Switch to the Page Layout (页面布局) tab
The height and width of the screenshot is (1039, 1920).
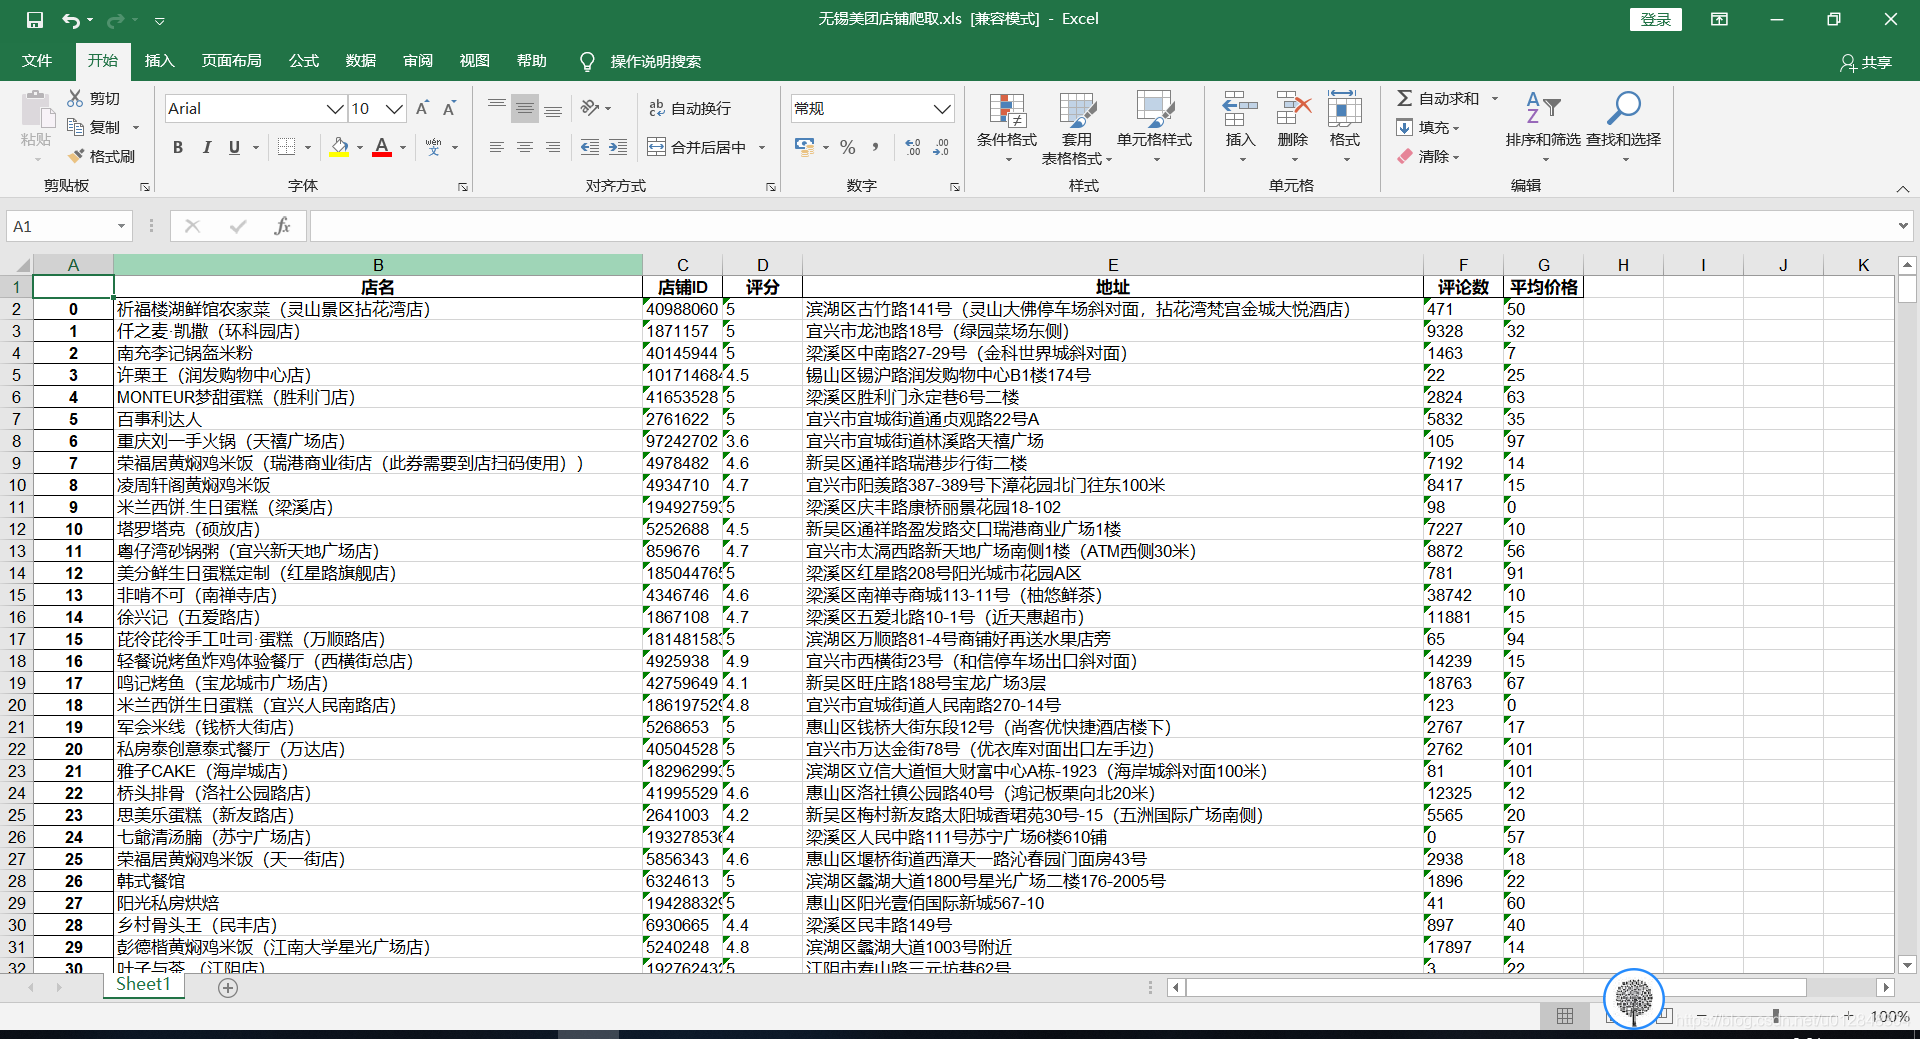coord(231,61)
